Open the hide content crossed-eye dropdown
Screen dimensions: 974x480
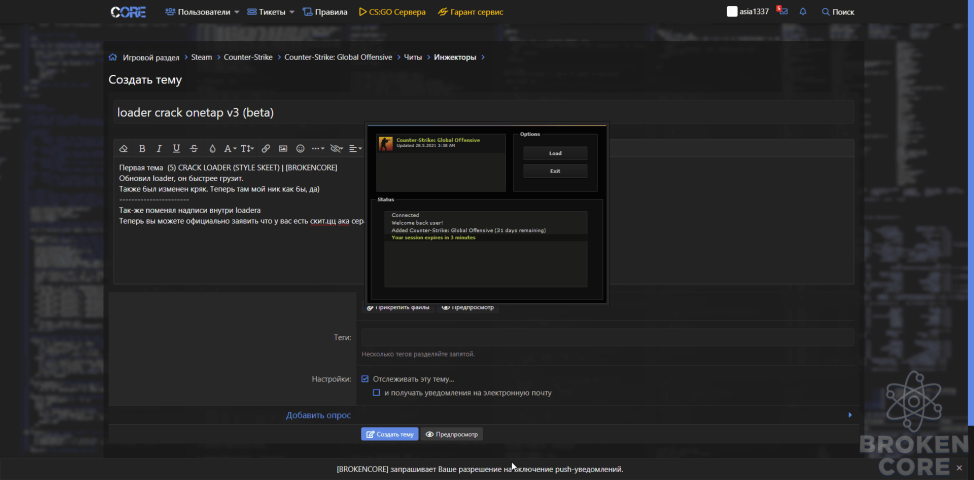click(x=337, y=148)
